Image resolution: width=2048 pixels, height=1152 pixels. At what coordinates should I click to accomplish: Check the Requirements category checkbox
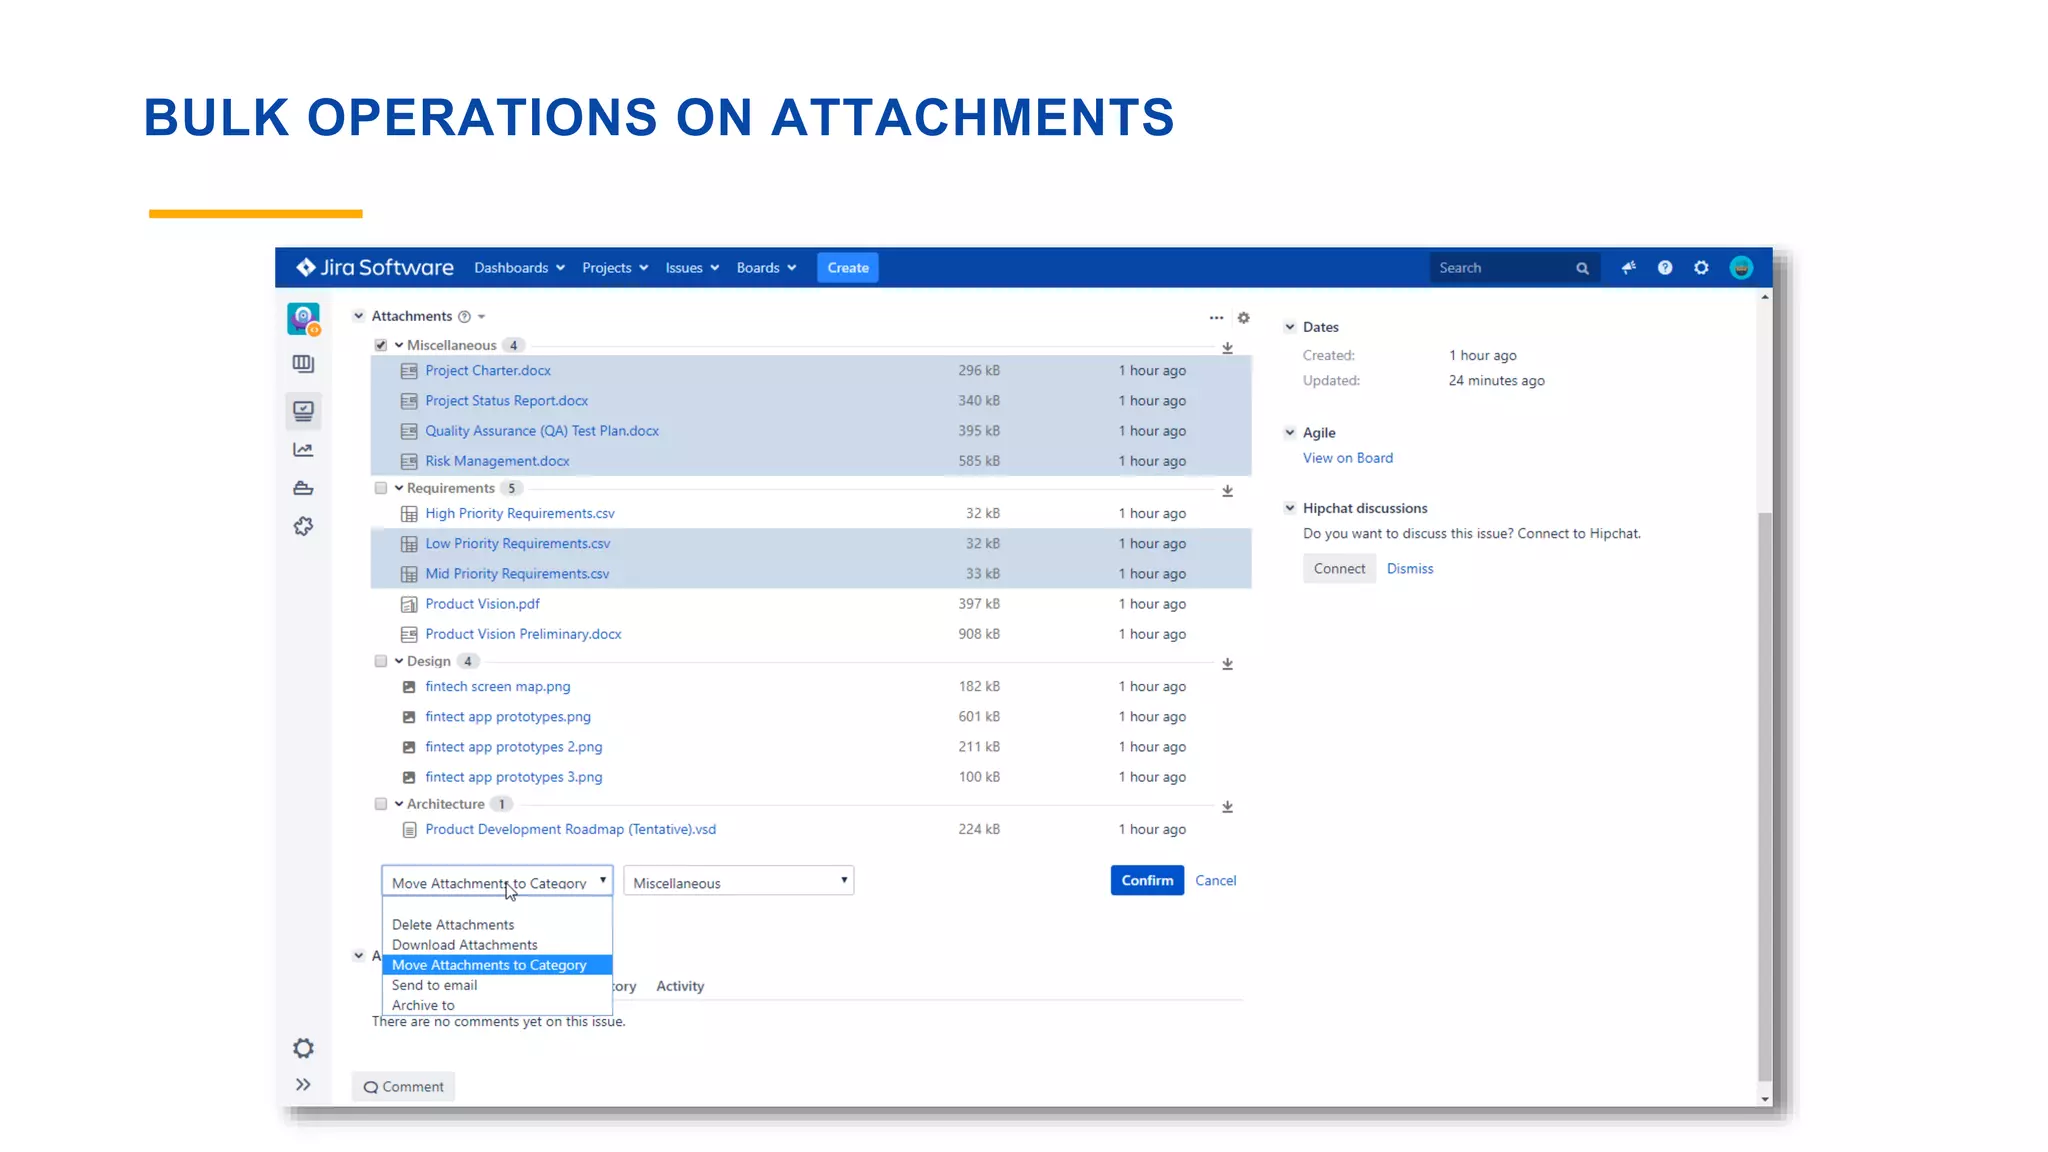pyautogui.click(x=381, y=488)
